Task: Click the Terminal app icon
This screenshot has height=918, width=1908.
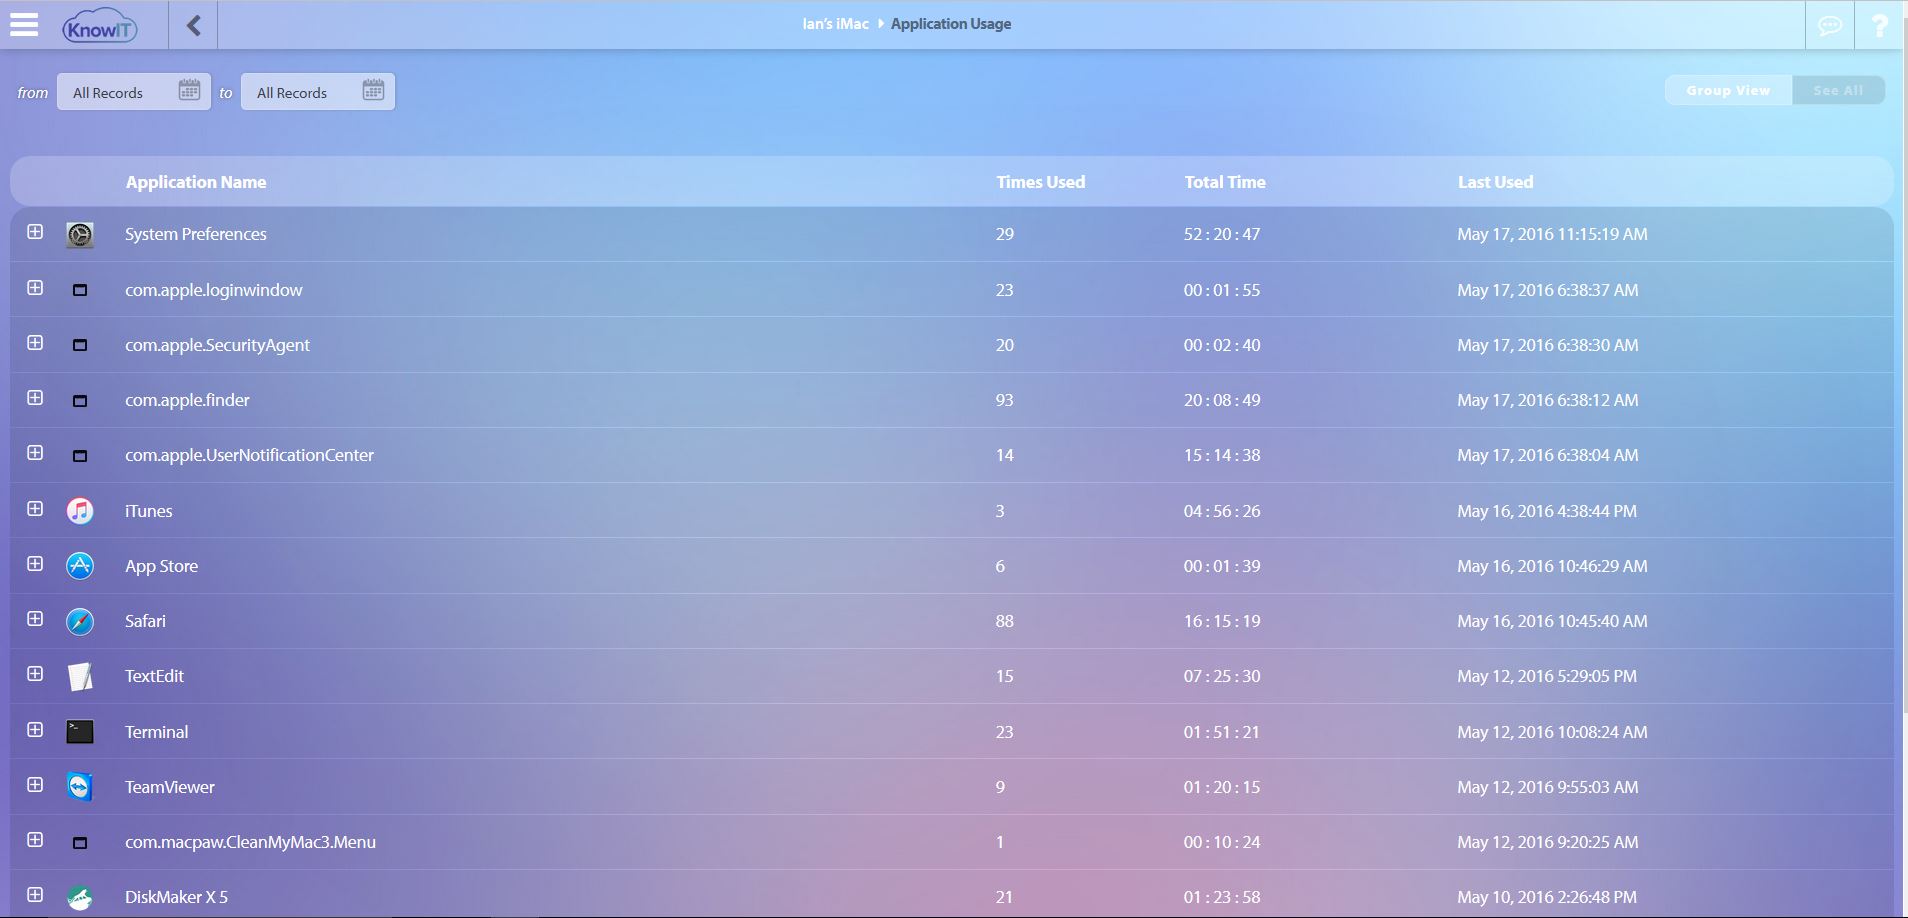Action: click(x=80, y=732)
